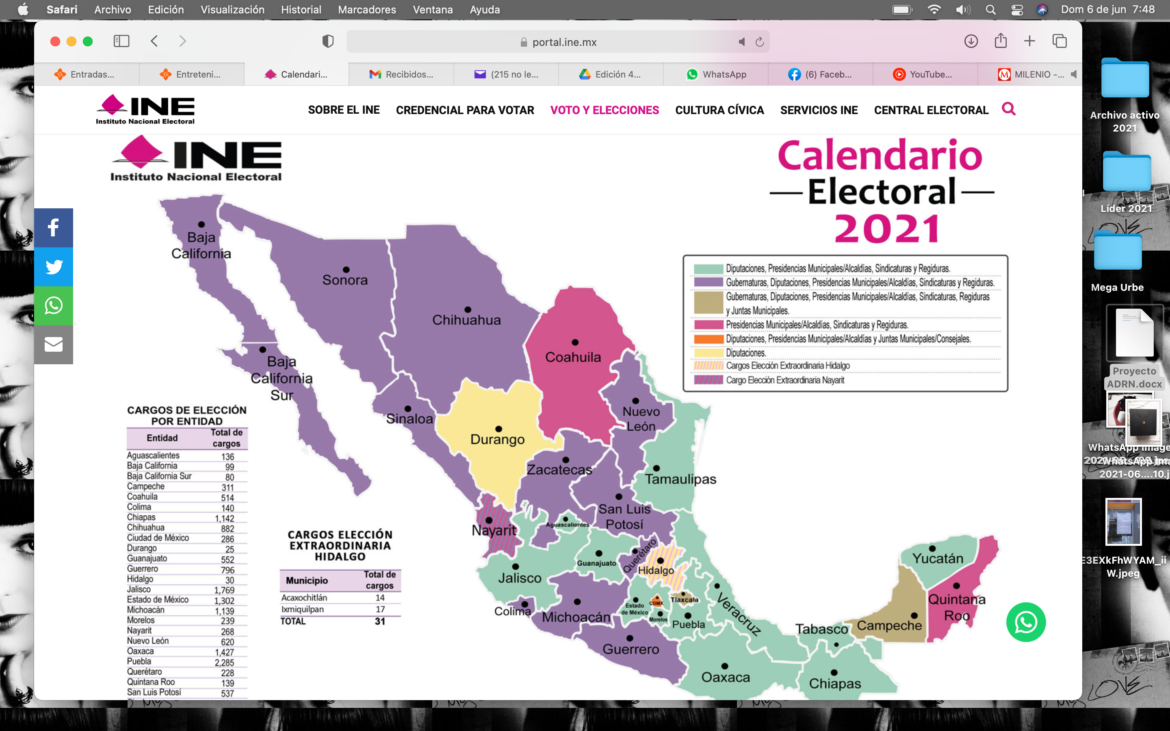Toggle the Safari sidebar

(121, 41)
